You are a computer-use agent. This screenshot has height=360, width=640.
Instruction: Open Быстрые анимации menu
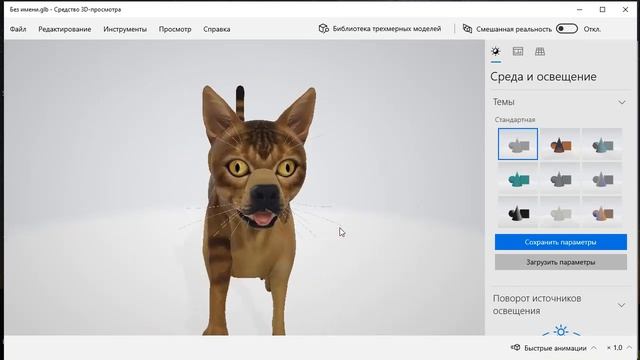pos(555,348)
